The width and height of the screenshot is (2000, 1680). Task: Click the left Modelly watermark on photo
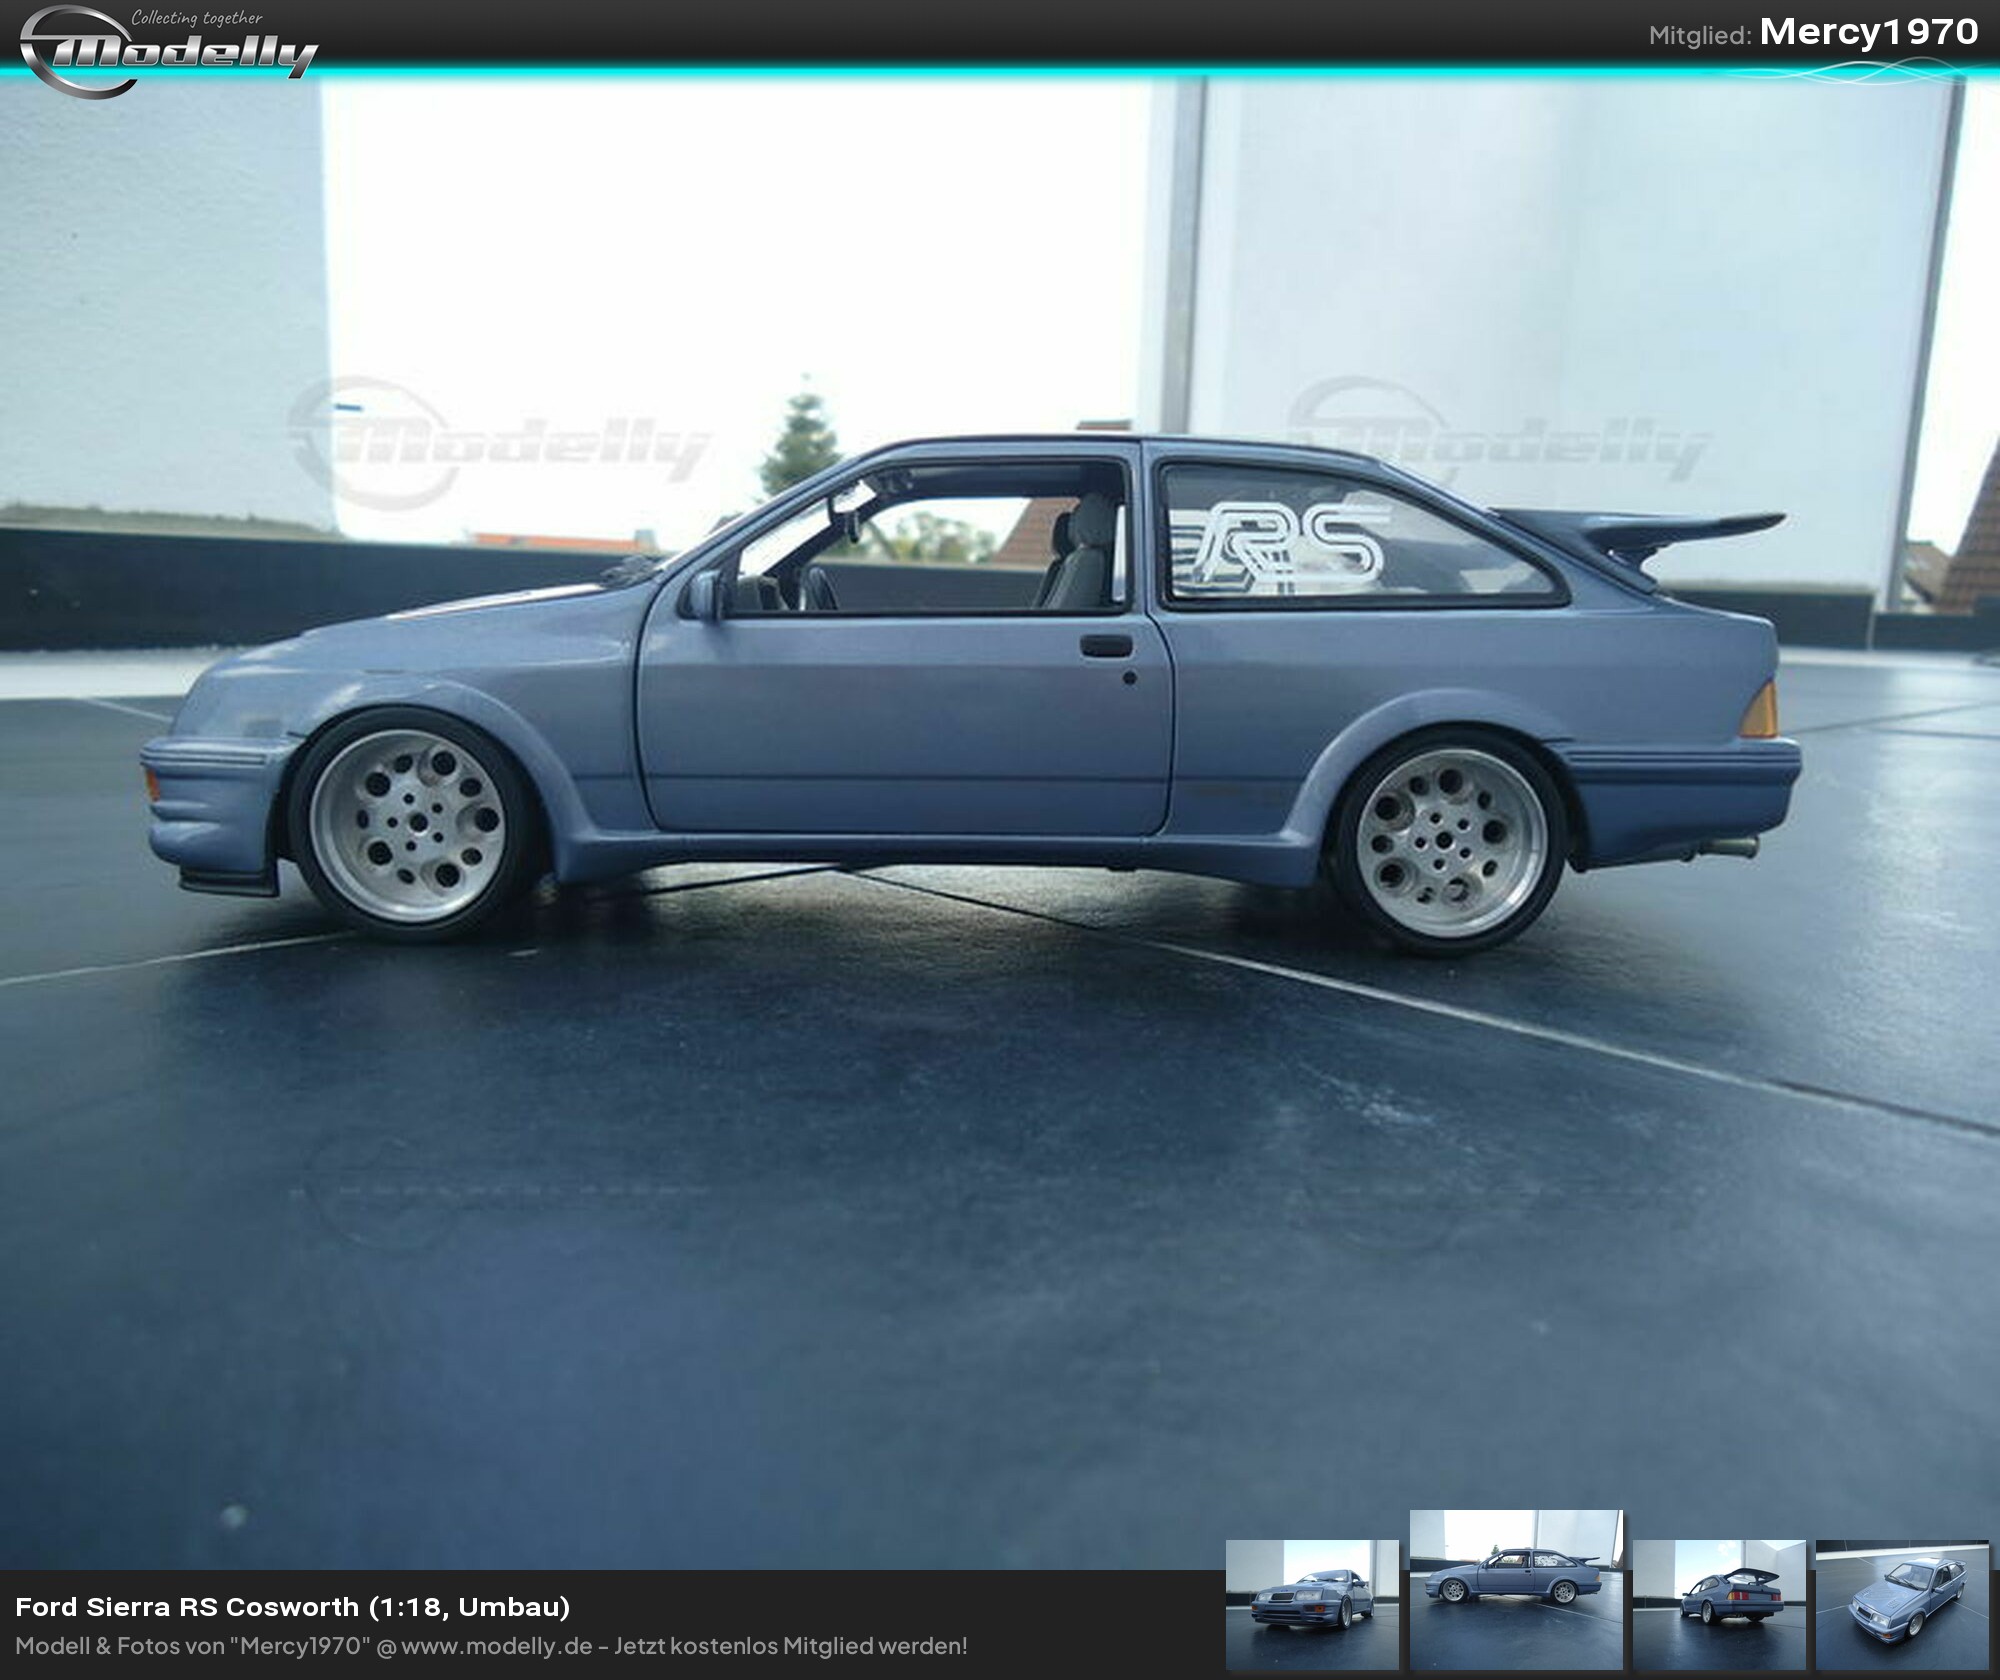(500, 443)
